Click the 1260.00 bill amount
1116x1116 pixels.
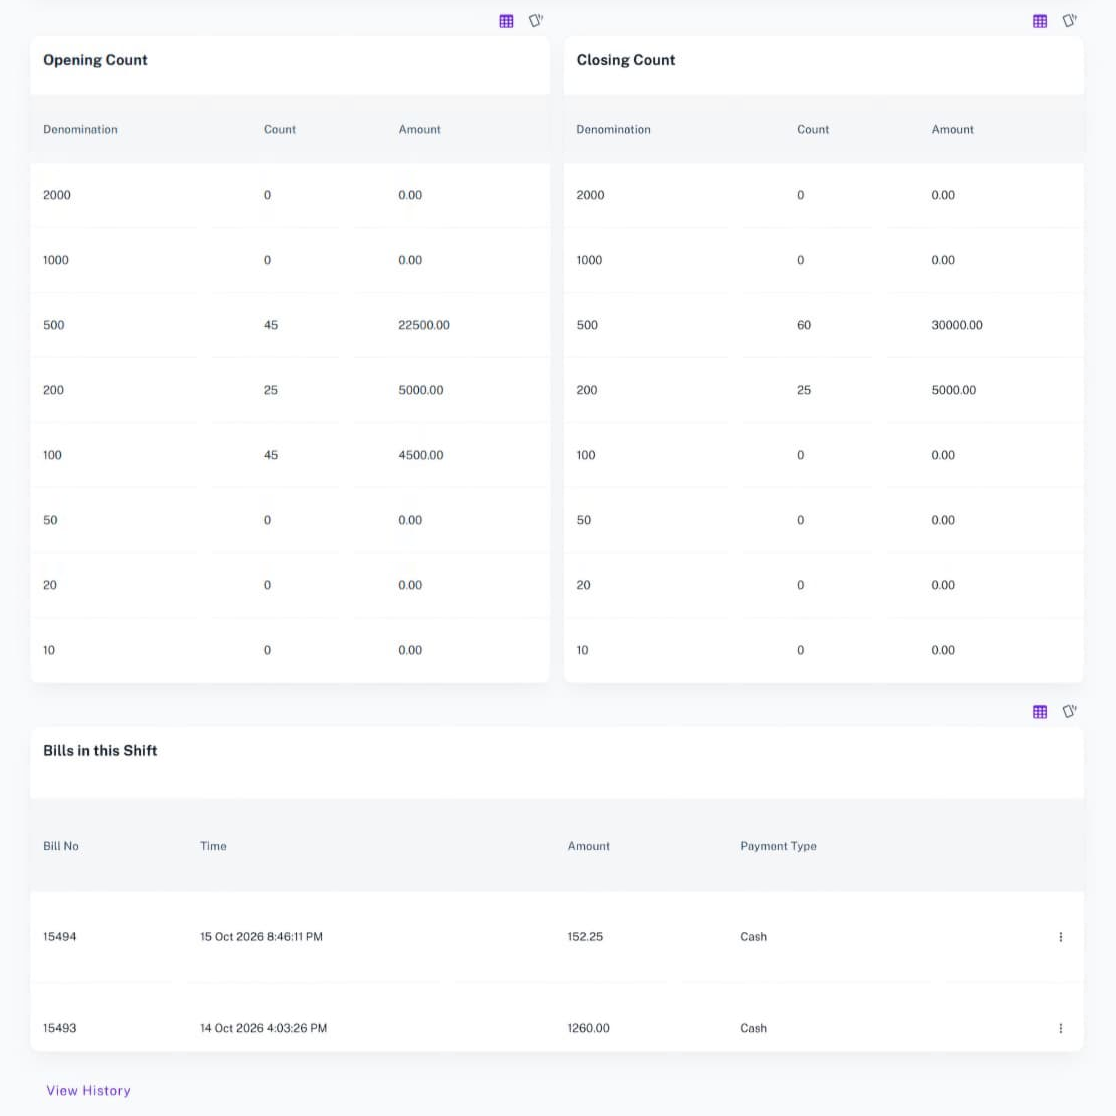[589, 1028]
